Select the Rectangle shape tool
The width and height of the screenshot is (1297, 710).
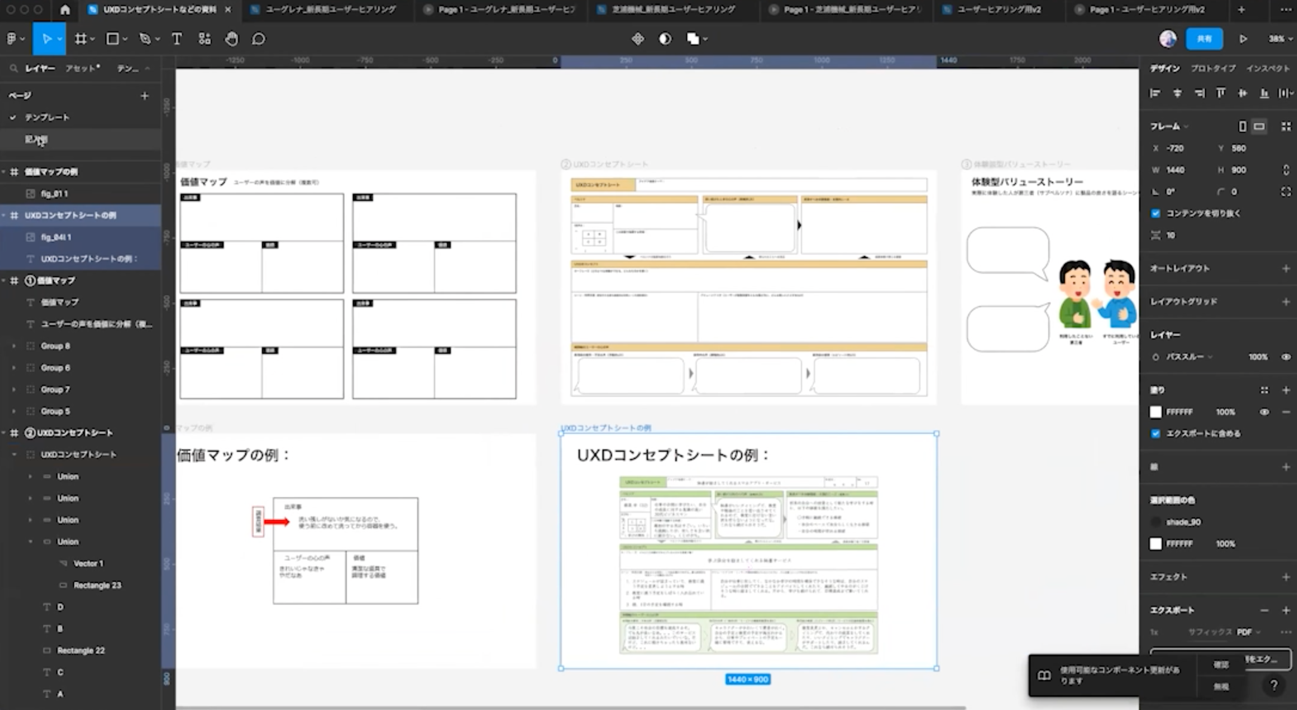point(112,39)
